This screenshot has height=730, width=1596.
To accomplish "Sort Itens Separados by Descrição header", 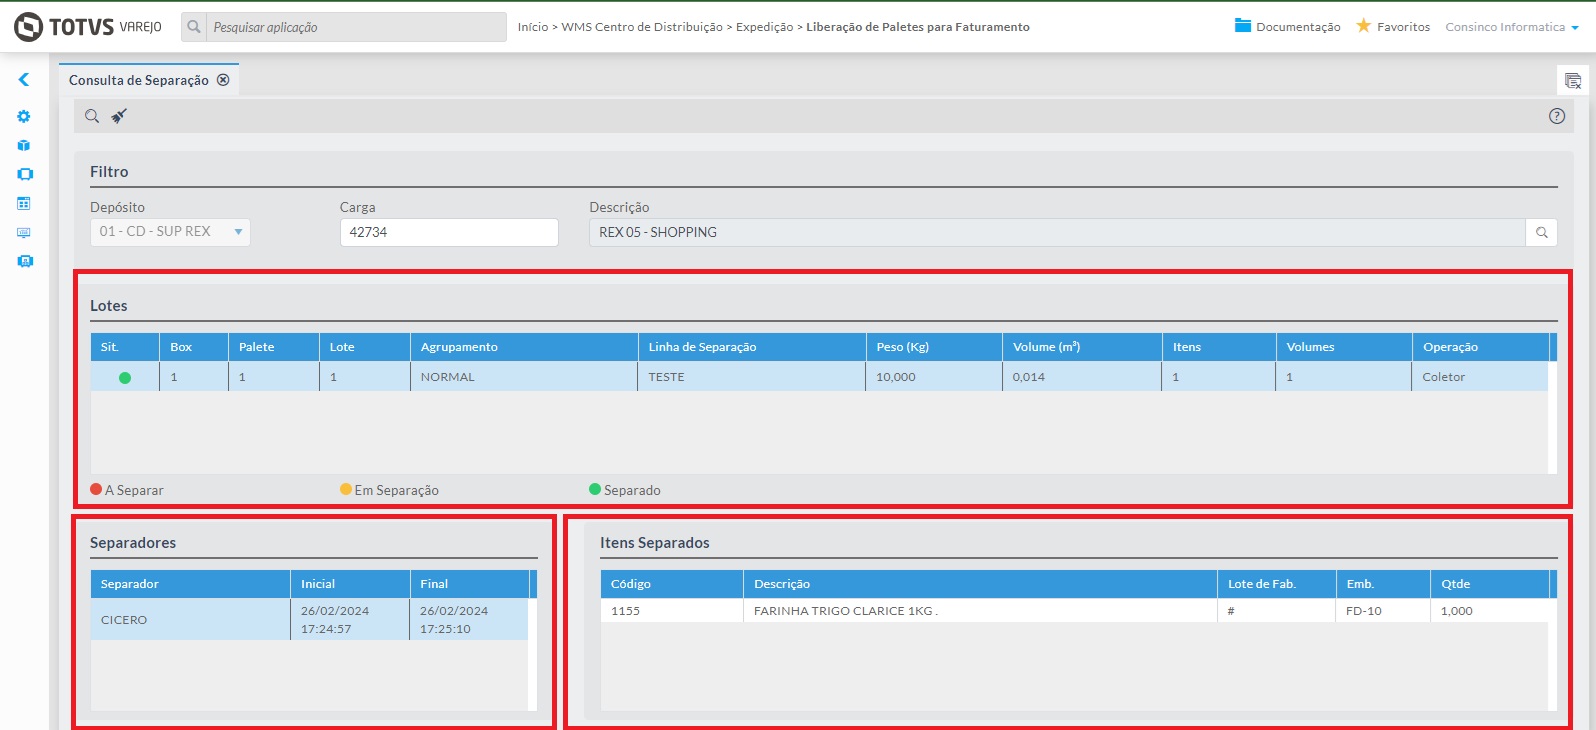I will [980, 584].
